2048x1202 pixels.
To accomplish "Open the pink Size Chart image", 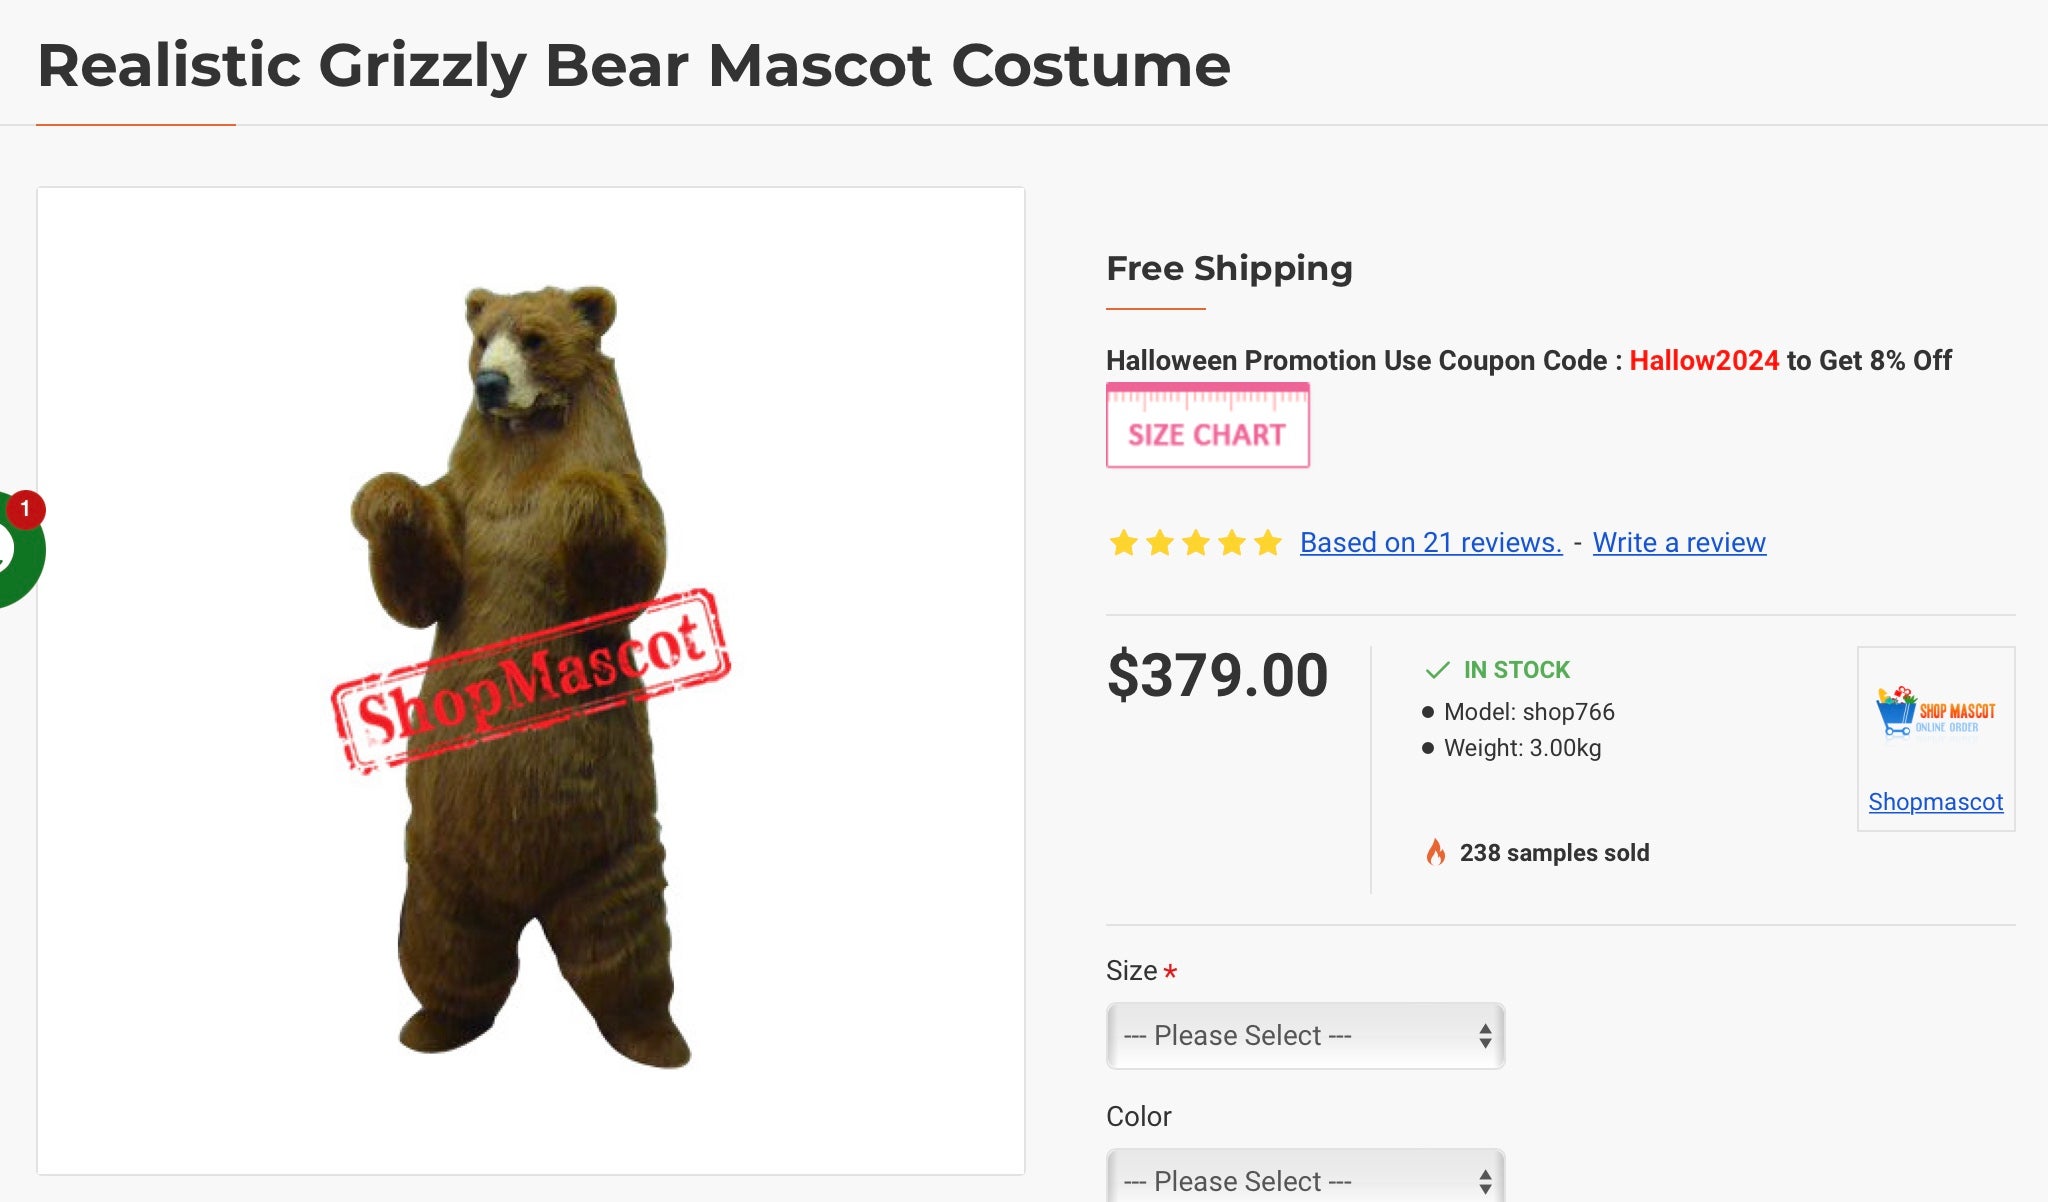I will [1207, 426].
